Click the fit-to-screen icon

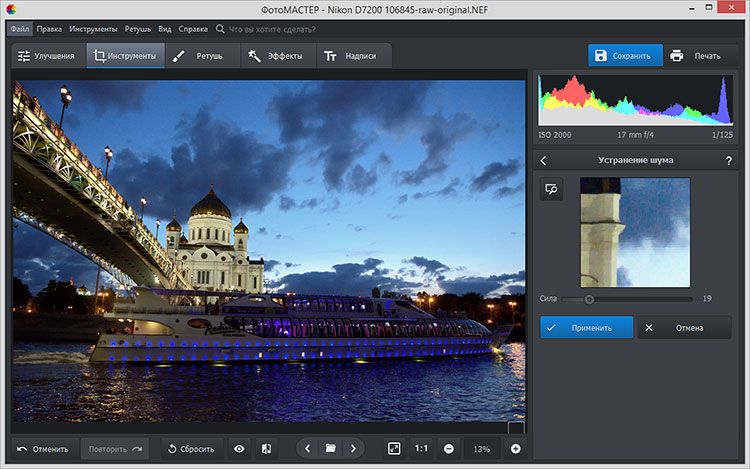click(394, 449)
